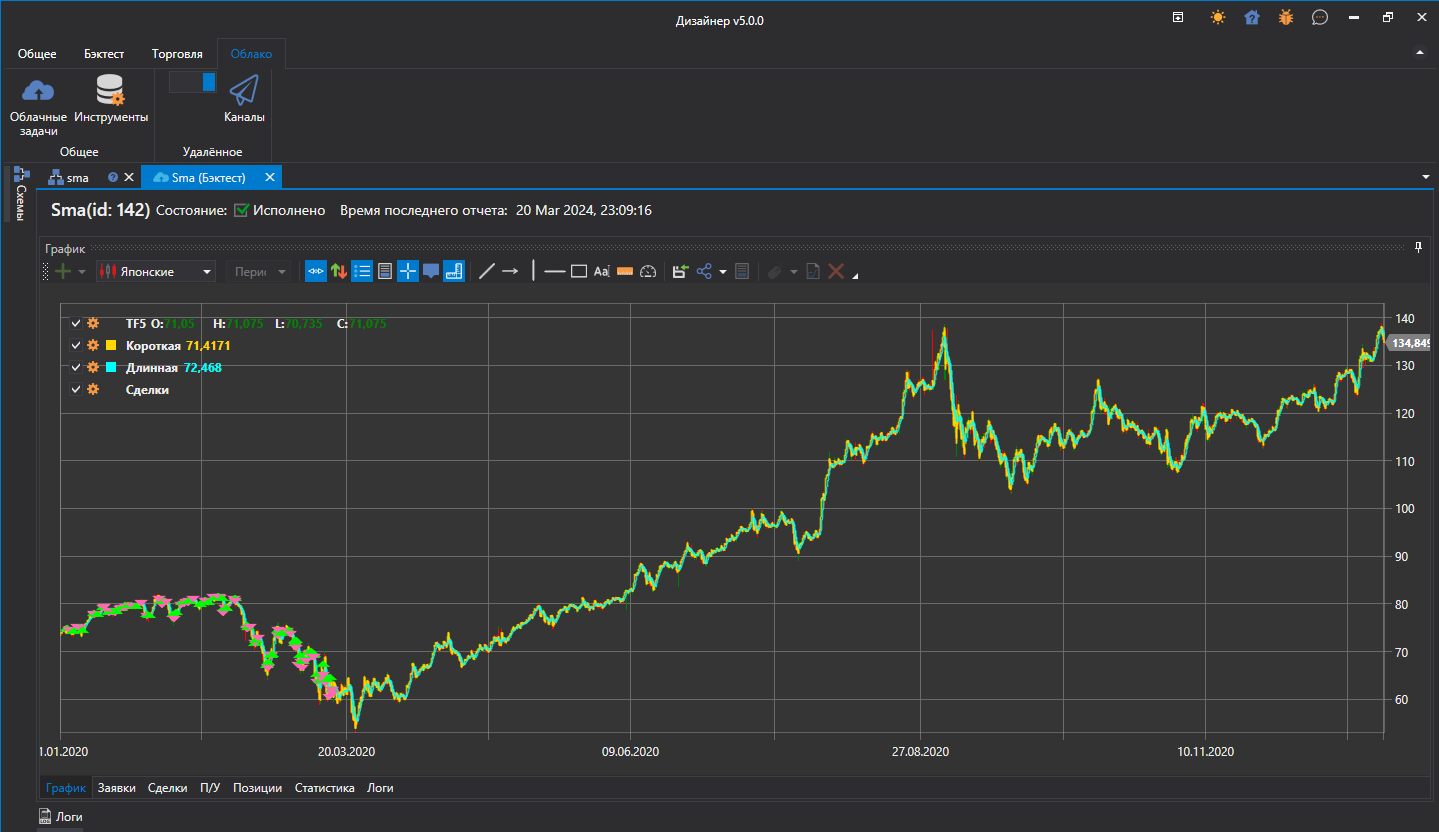Toggle TF5 candles visibility checkbox

[76, 324]
